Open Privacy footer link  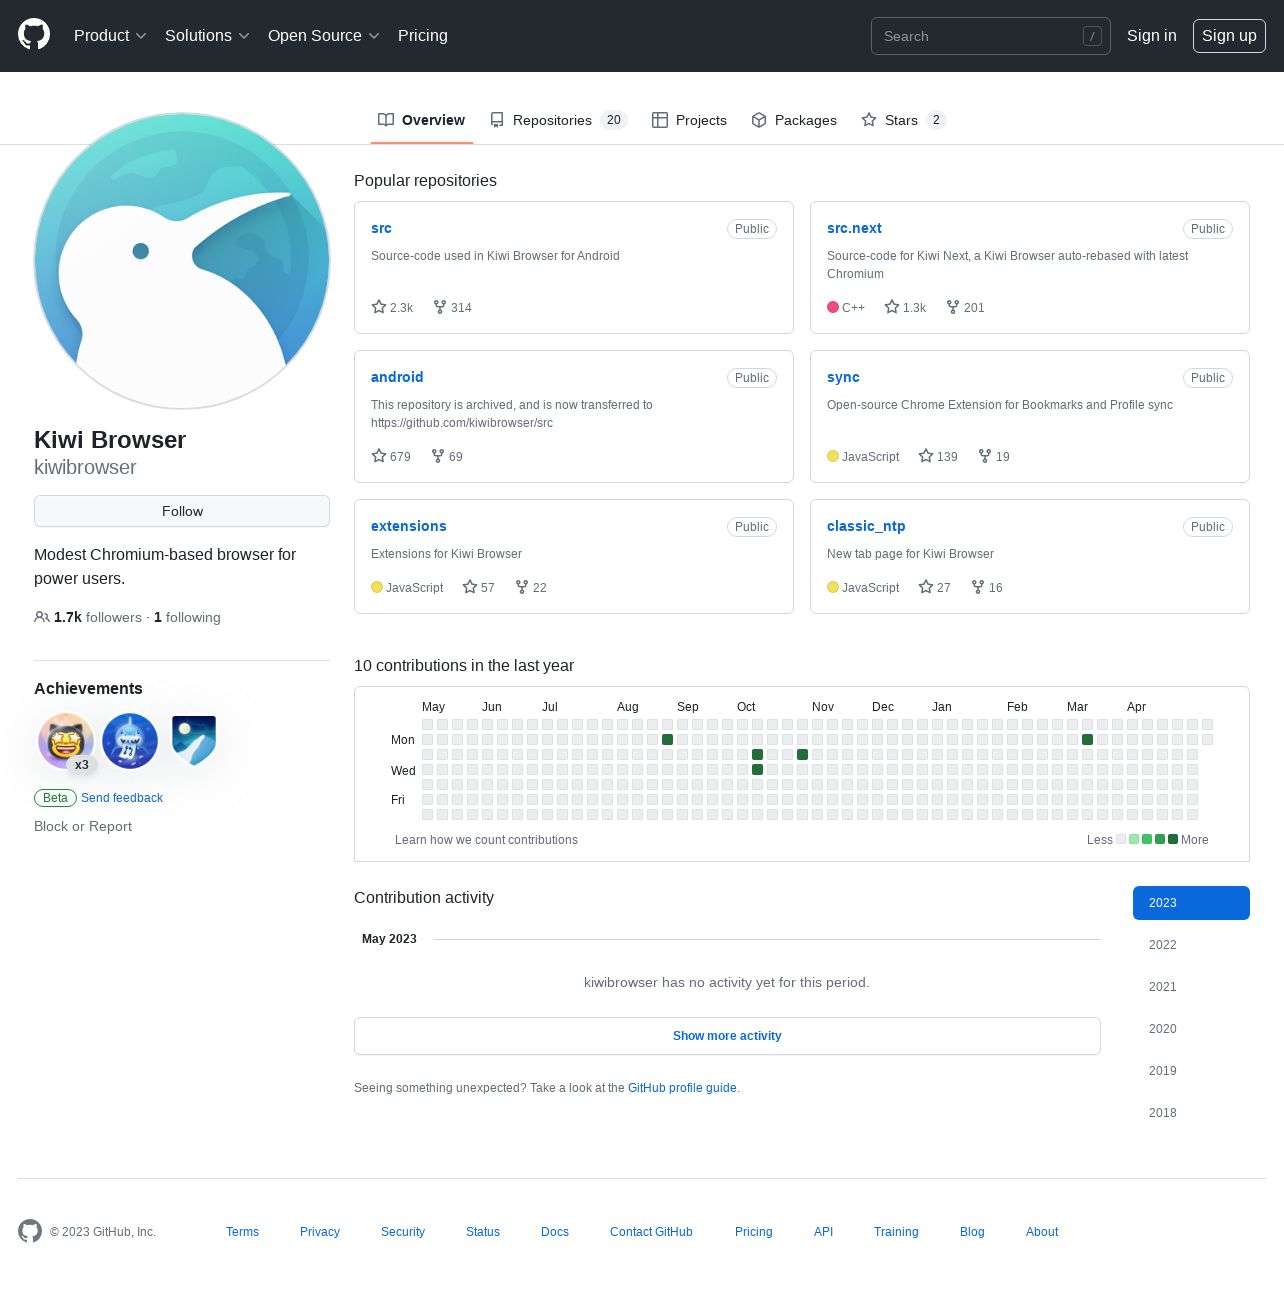[x=320, y=1232]
